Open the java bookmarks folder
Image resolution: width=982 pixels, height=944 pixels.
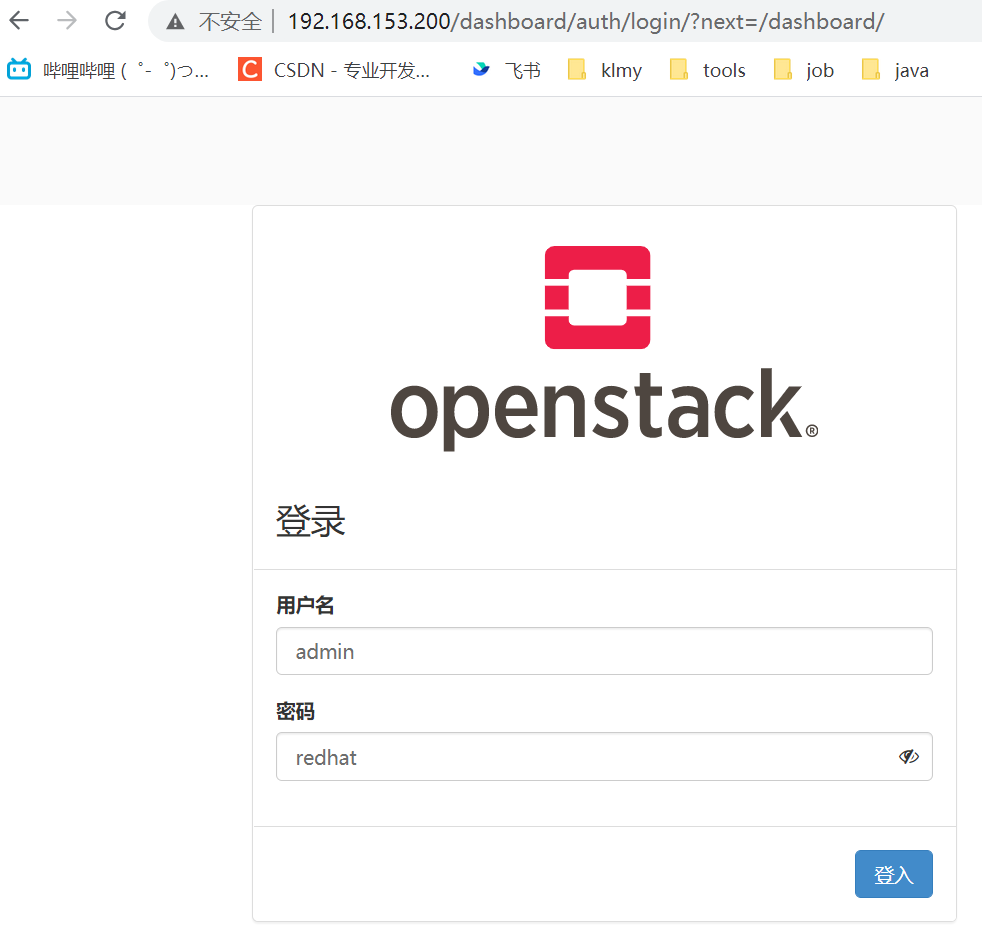(x=896, y=70)
